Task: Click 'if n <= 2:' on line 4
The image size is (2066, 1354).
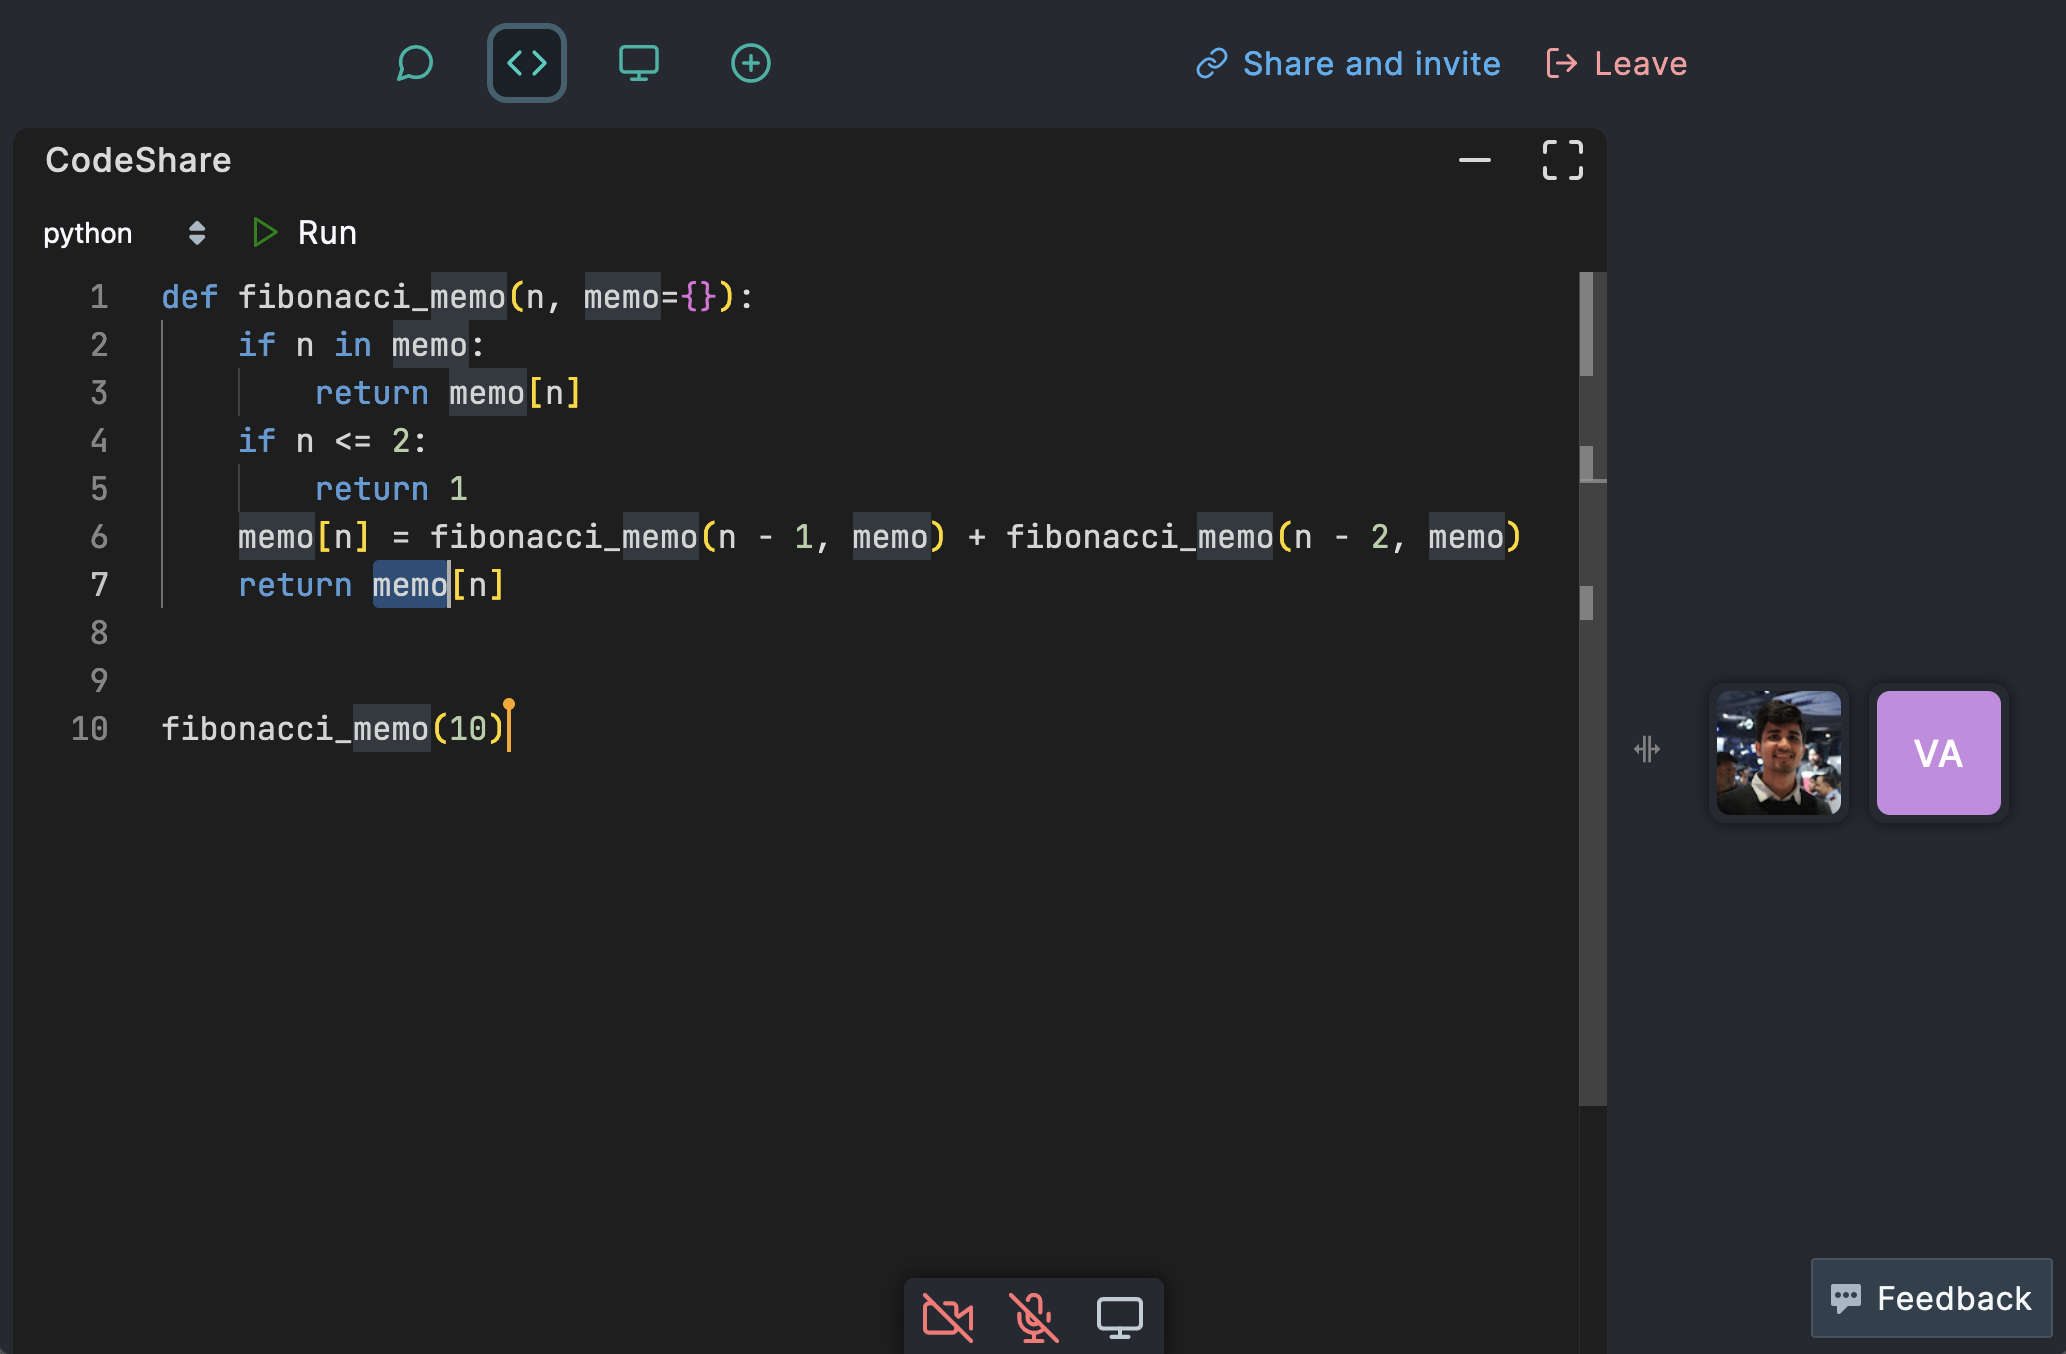Action: click(x=333, y=441)
